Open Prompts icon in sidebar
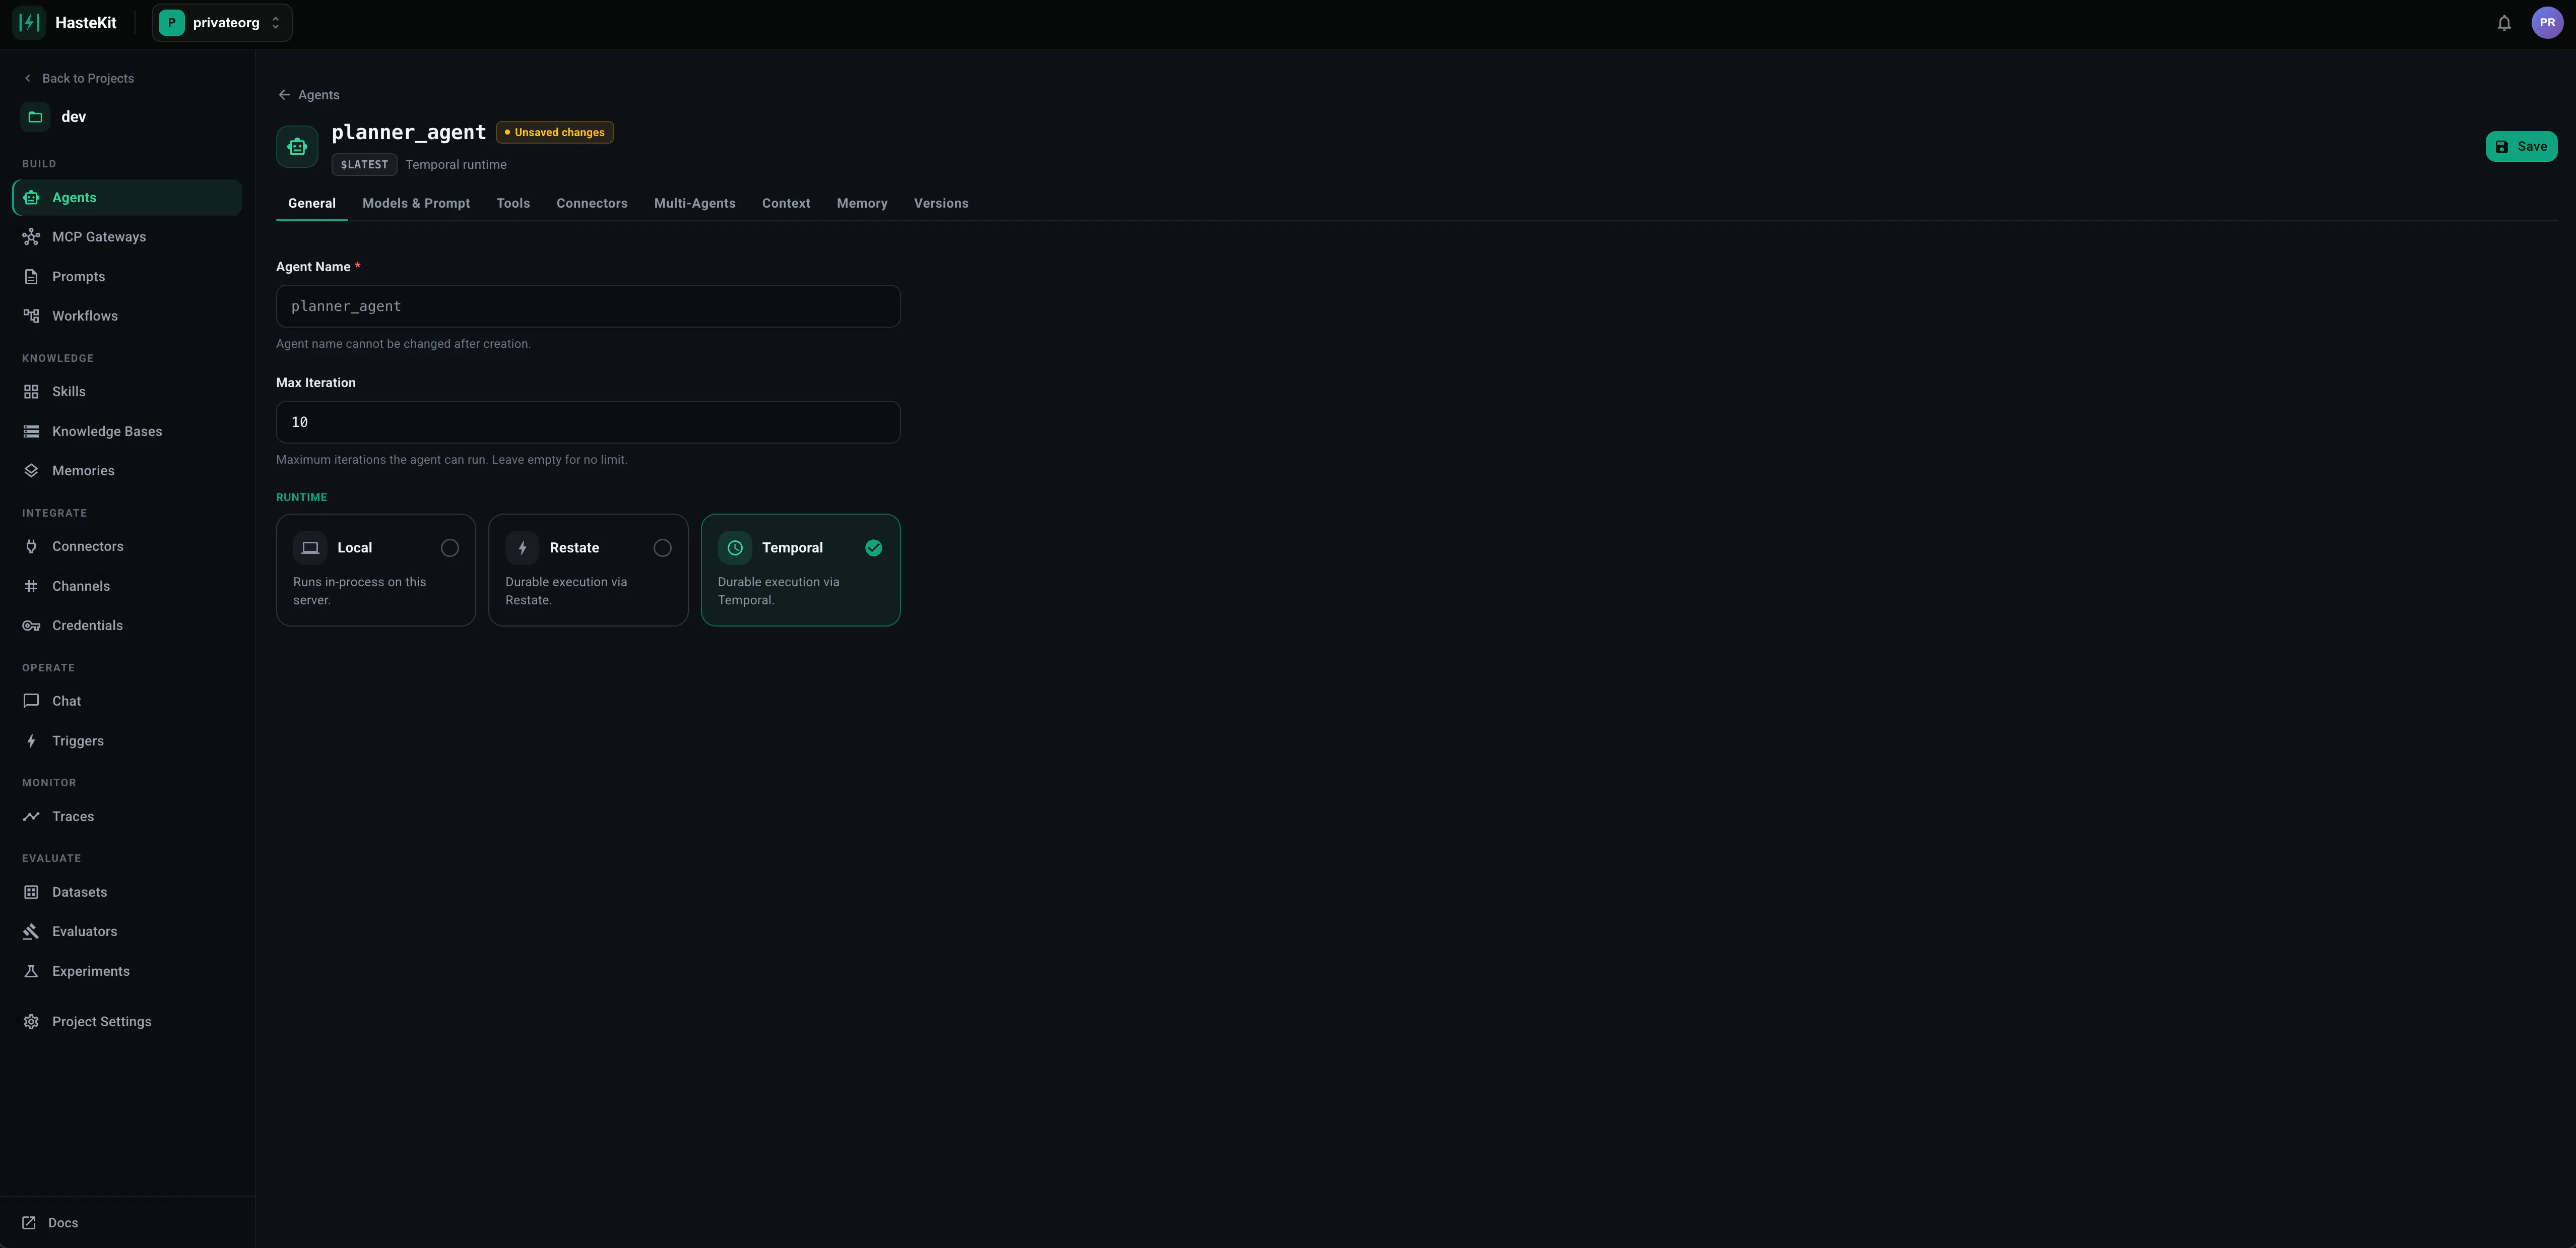 tap(31, 277)
